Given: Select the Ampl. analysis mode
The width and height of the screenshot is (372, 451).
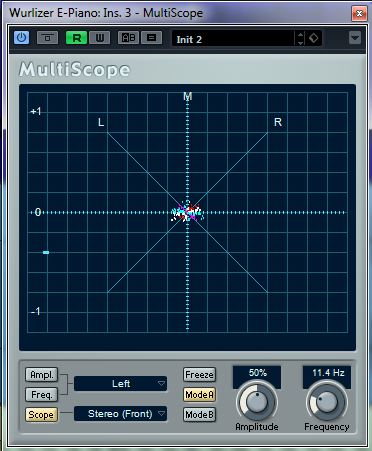Looking at the screenshot, I should click(x=42, y=375).
